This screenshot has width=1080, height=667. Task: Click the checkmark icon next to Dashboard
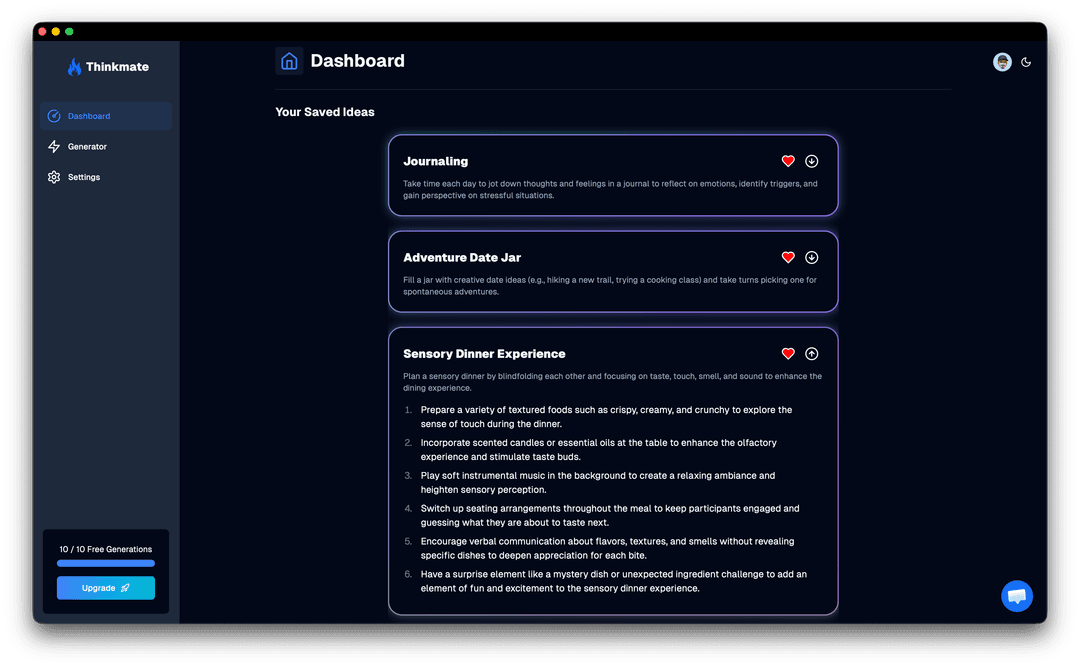click(x=54, y=116)
